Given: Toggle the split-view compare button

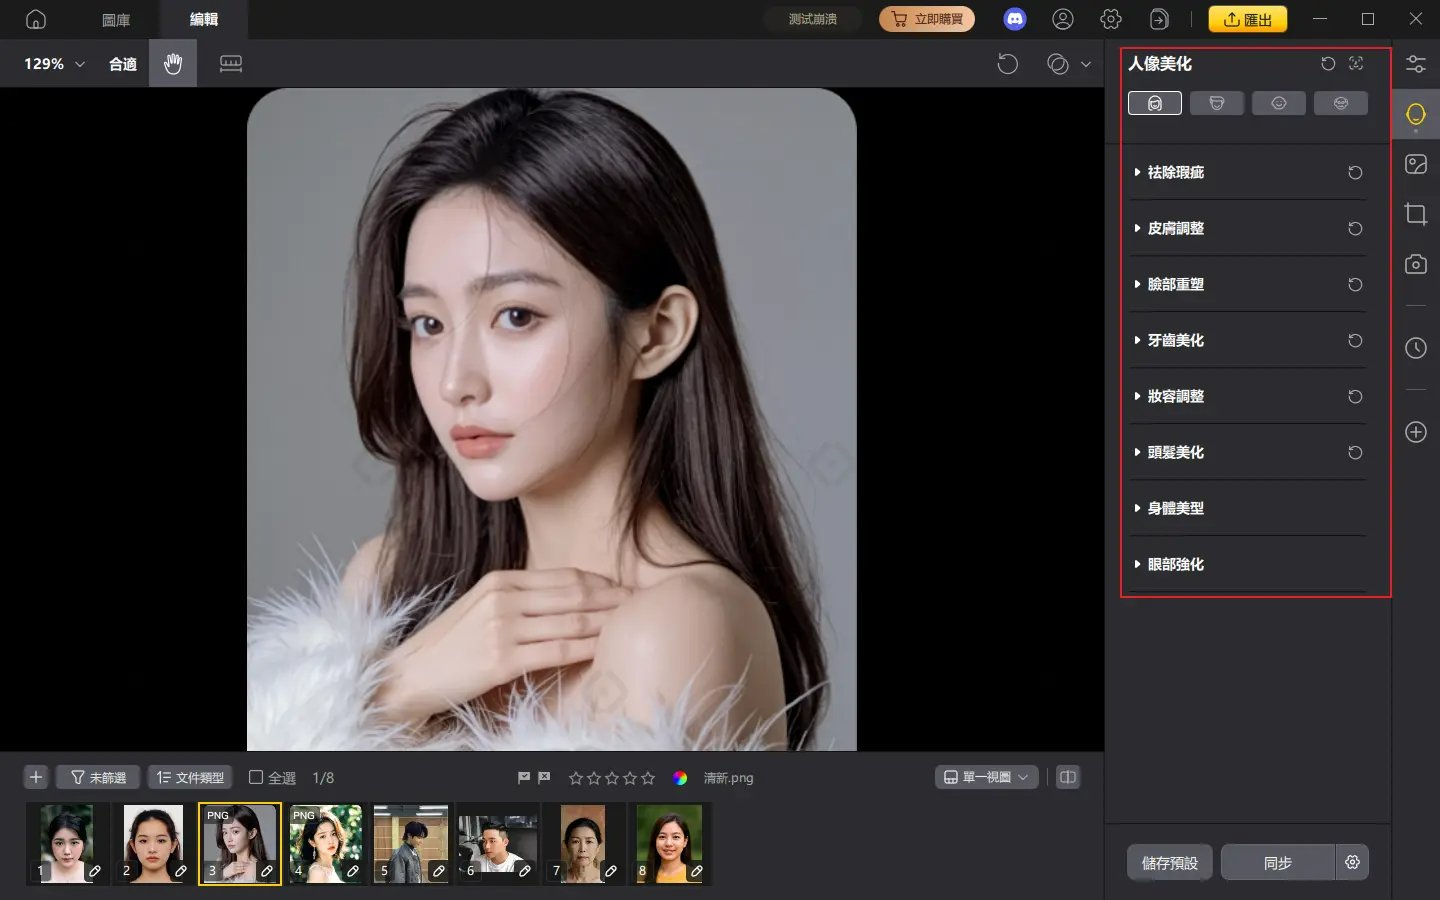Looking at the screenshot, I should [x=1068, y=777].
